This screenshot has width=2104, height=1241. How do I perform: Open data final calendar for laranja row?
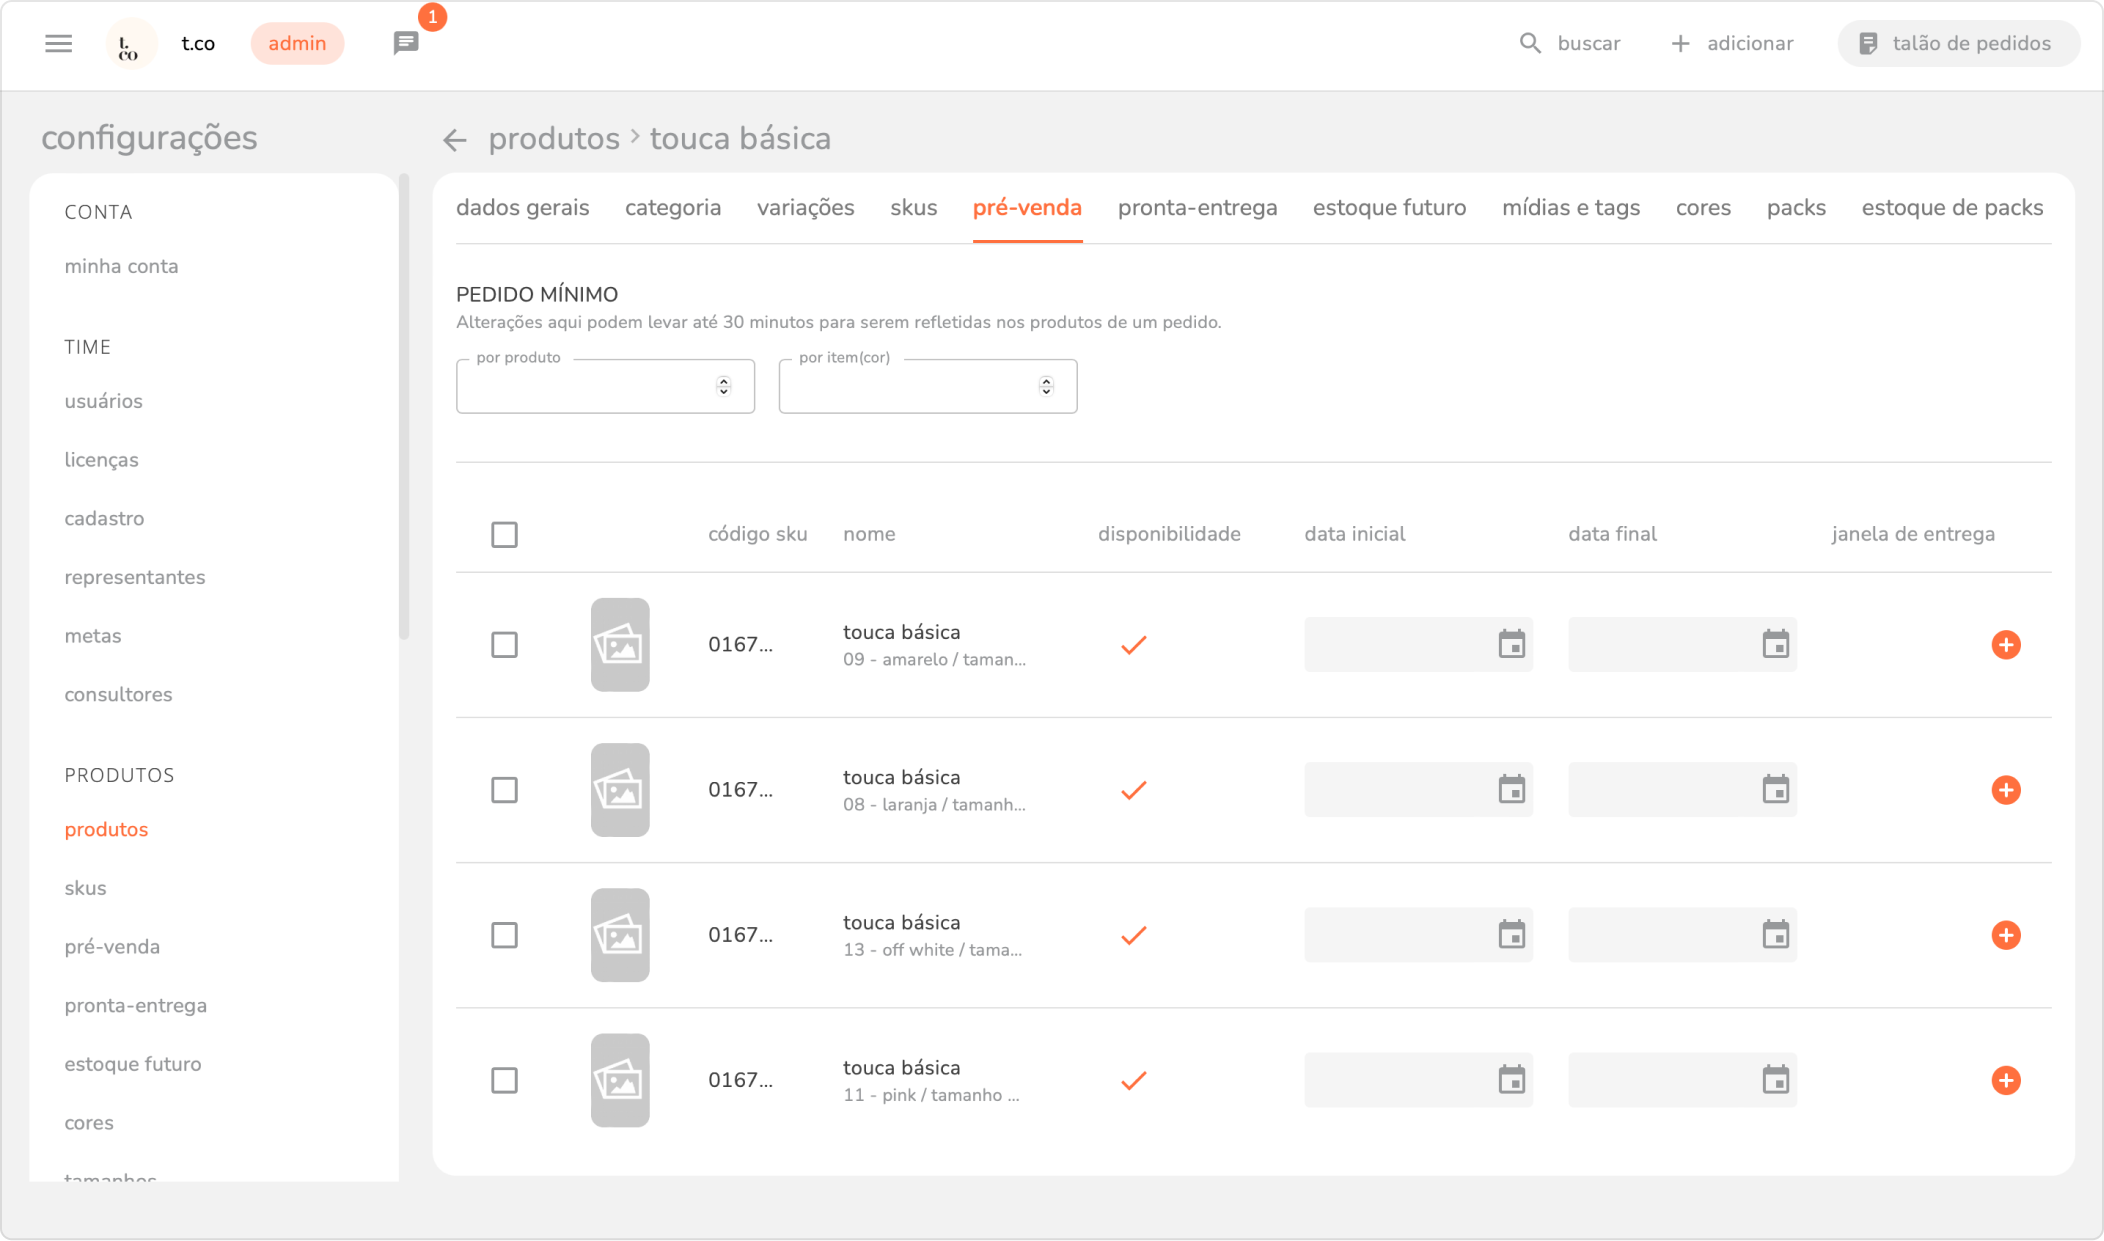click(1775, 790)
